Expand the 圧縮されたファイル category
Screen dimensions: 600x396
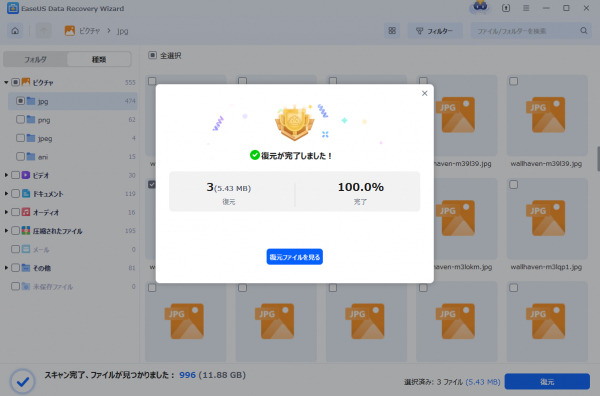6,231
